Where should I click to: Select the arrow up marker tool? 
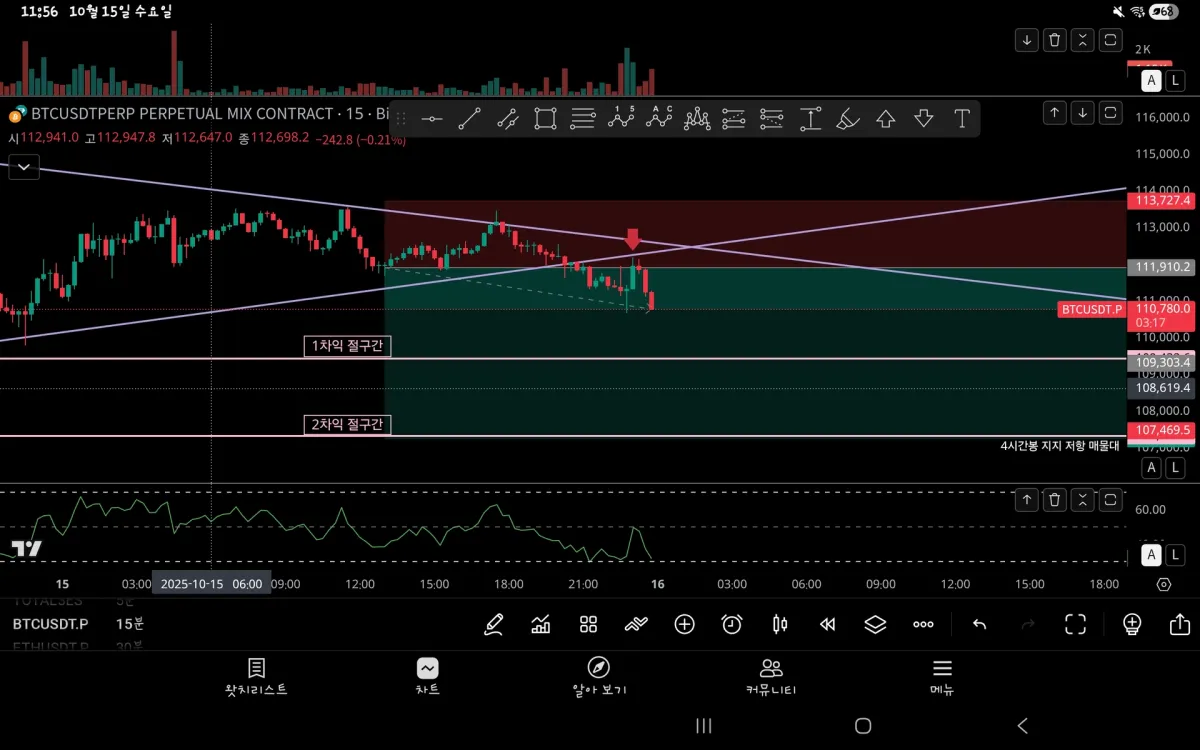886,119
